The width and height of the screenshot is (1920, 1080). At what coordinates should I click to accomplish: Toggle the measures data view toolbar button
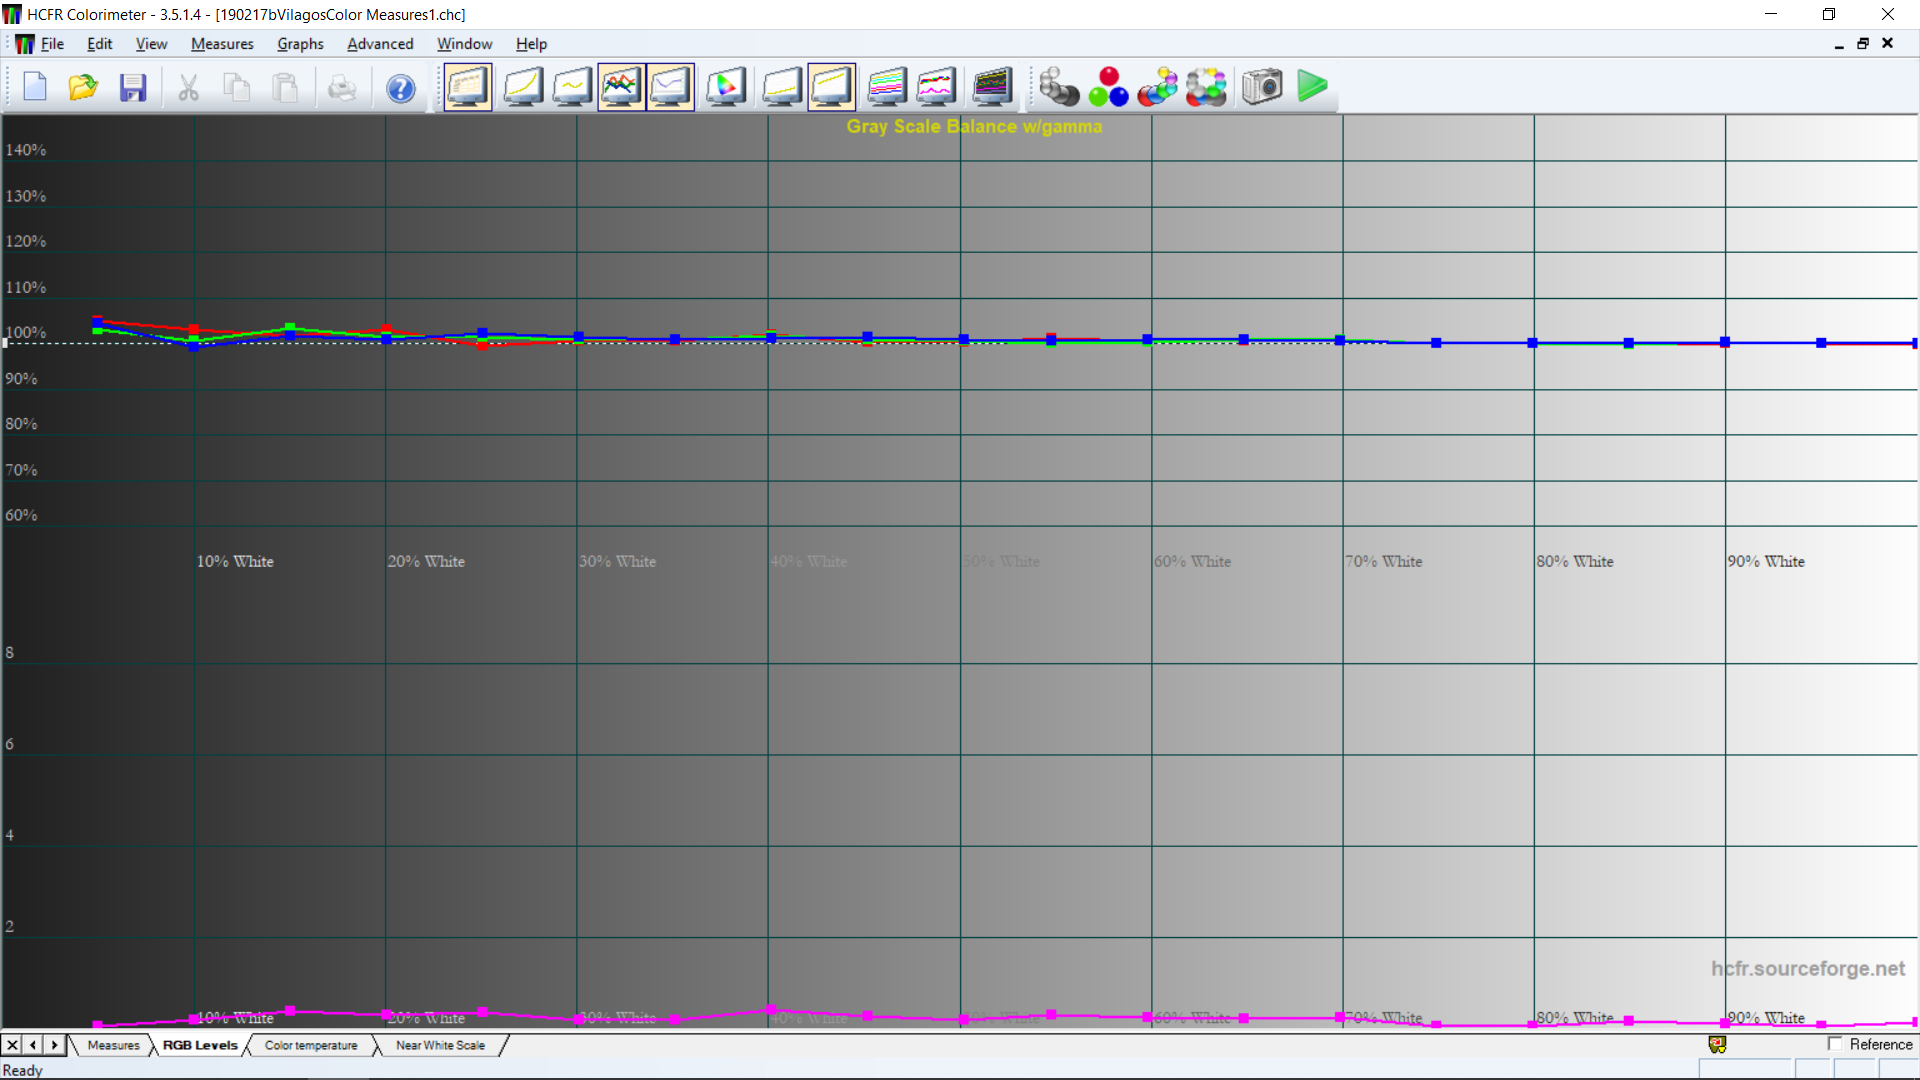[467, 88]
